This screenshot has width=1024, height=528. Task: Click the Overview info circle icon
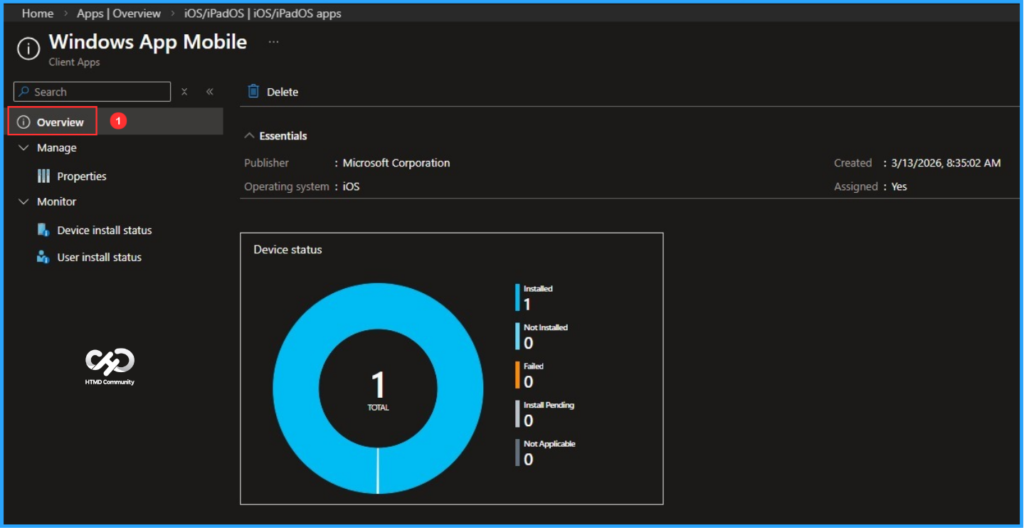point(24,122)
